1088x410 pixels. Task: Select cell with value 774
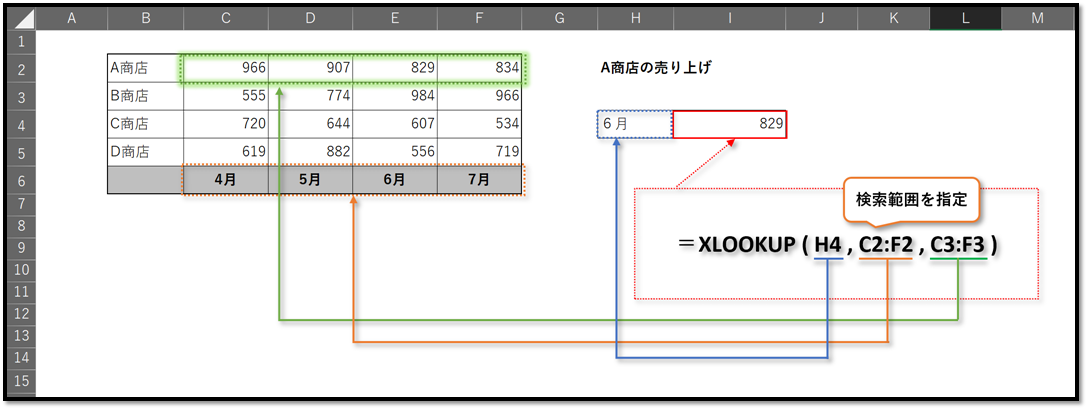[310, 96]
